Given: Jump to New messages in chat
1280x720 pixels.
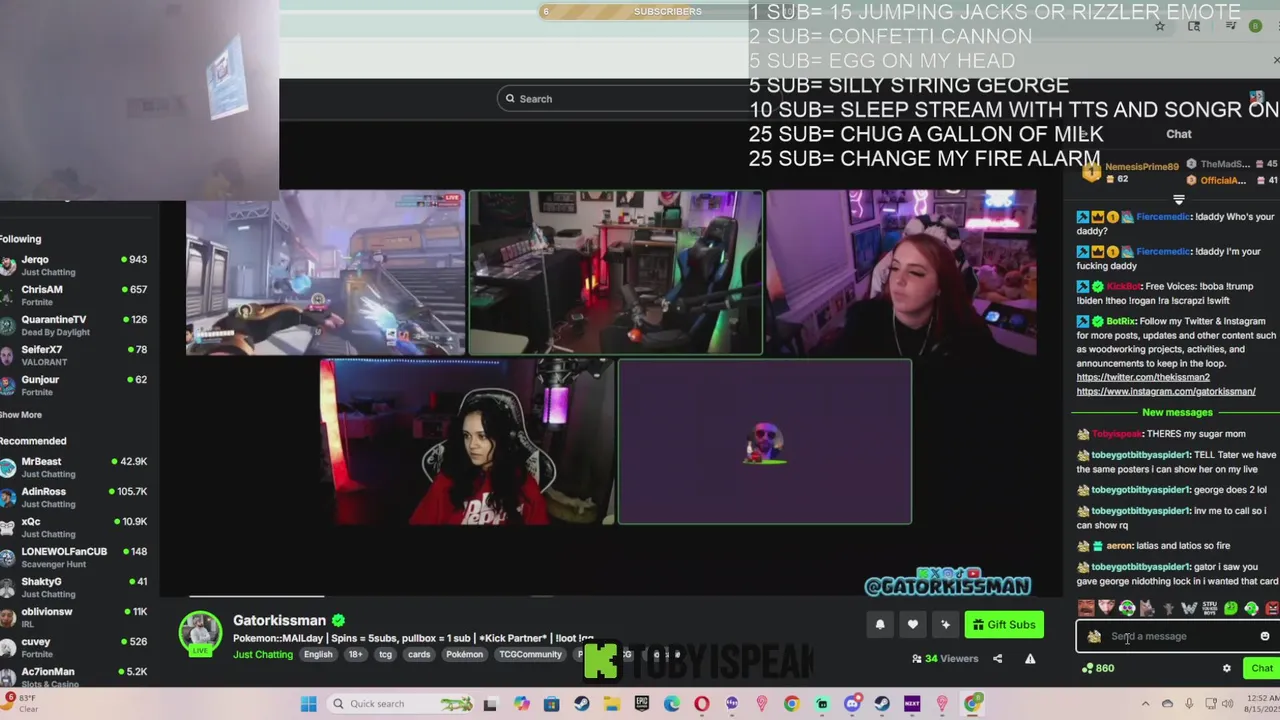Looking at the screenshot, I should pos(1177,412).
